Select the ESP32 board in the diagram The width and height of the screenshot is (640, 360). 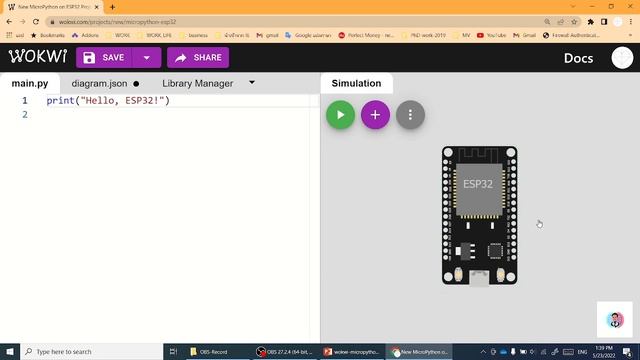click(x=479, y=216)
